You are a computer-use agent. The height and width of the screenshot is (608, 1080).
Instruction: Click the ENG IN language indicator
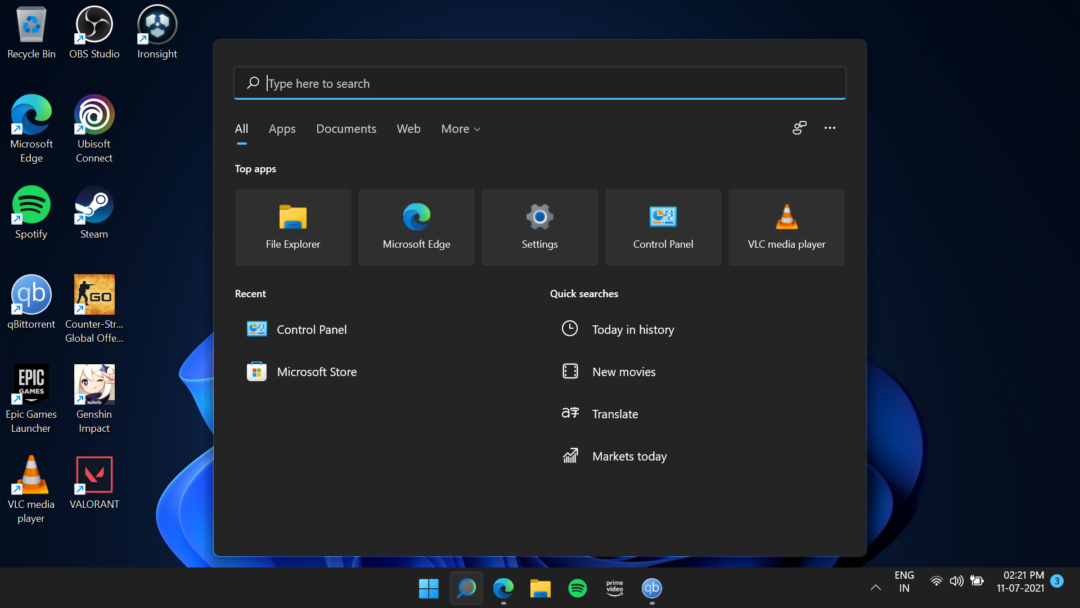pyautogui.click(x=904, y=582)
